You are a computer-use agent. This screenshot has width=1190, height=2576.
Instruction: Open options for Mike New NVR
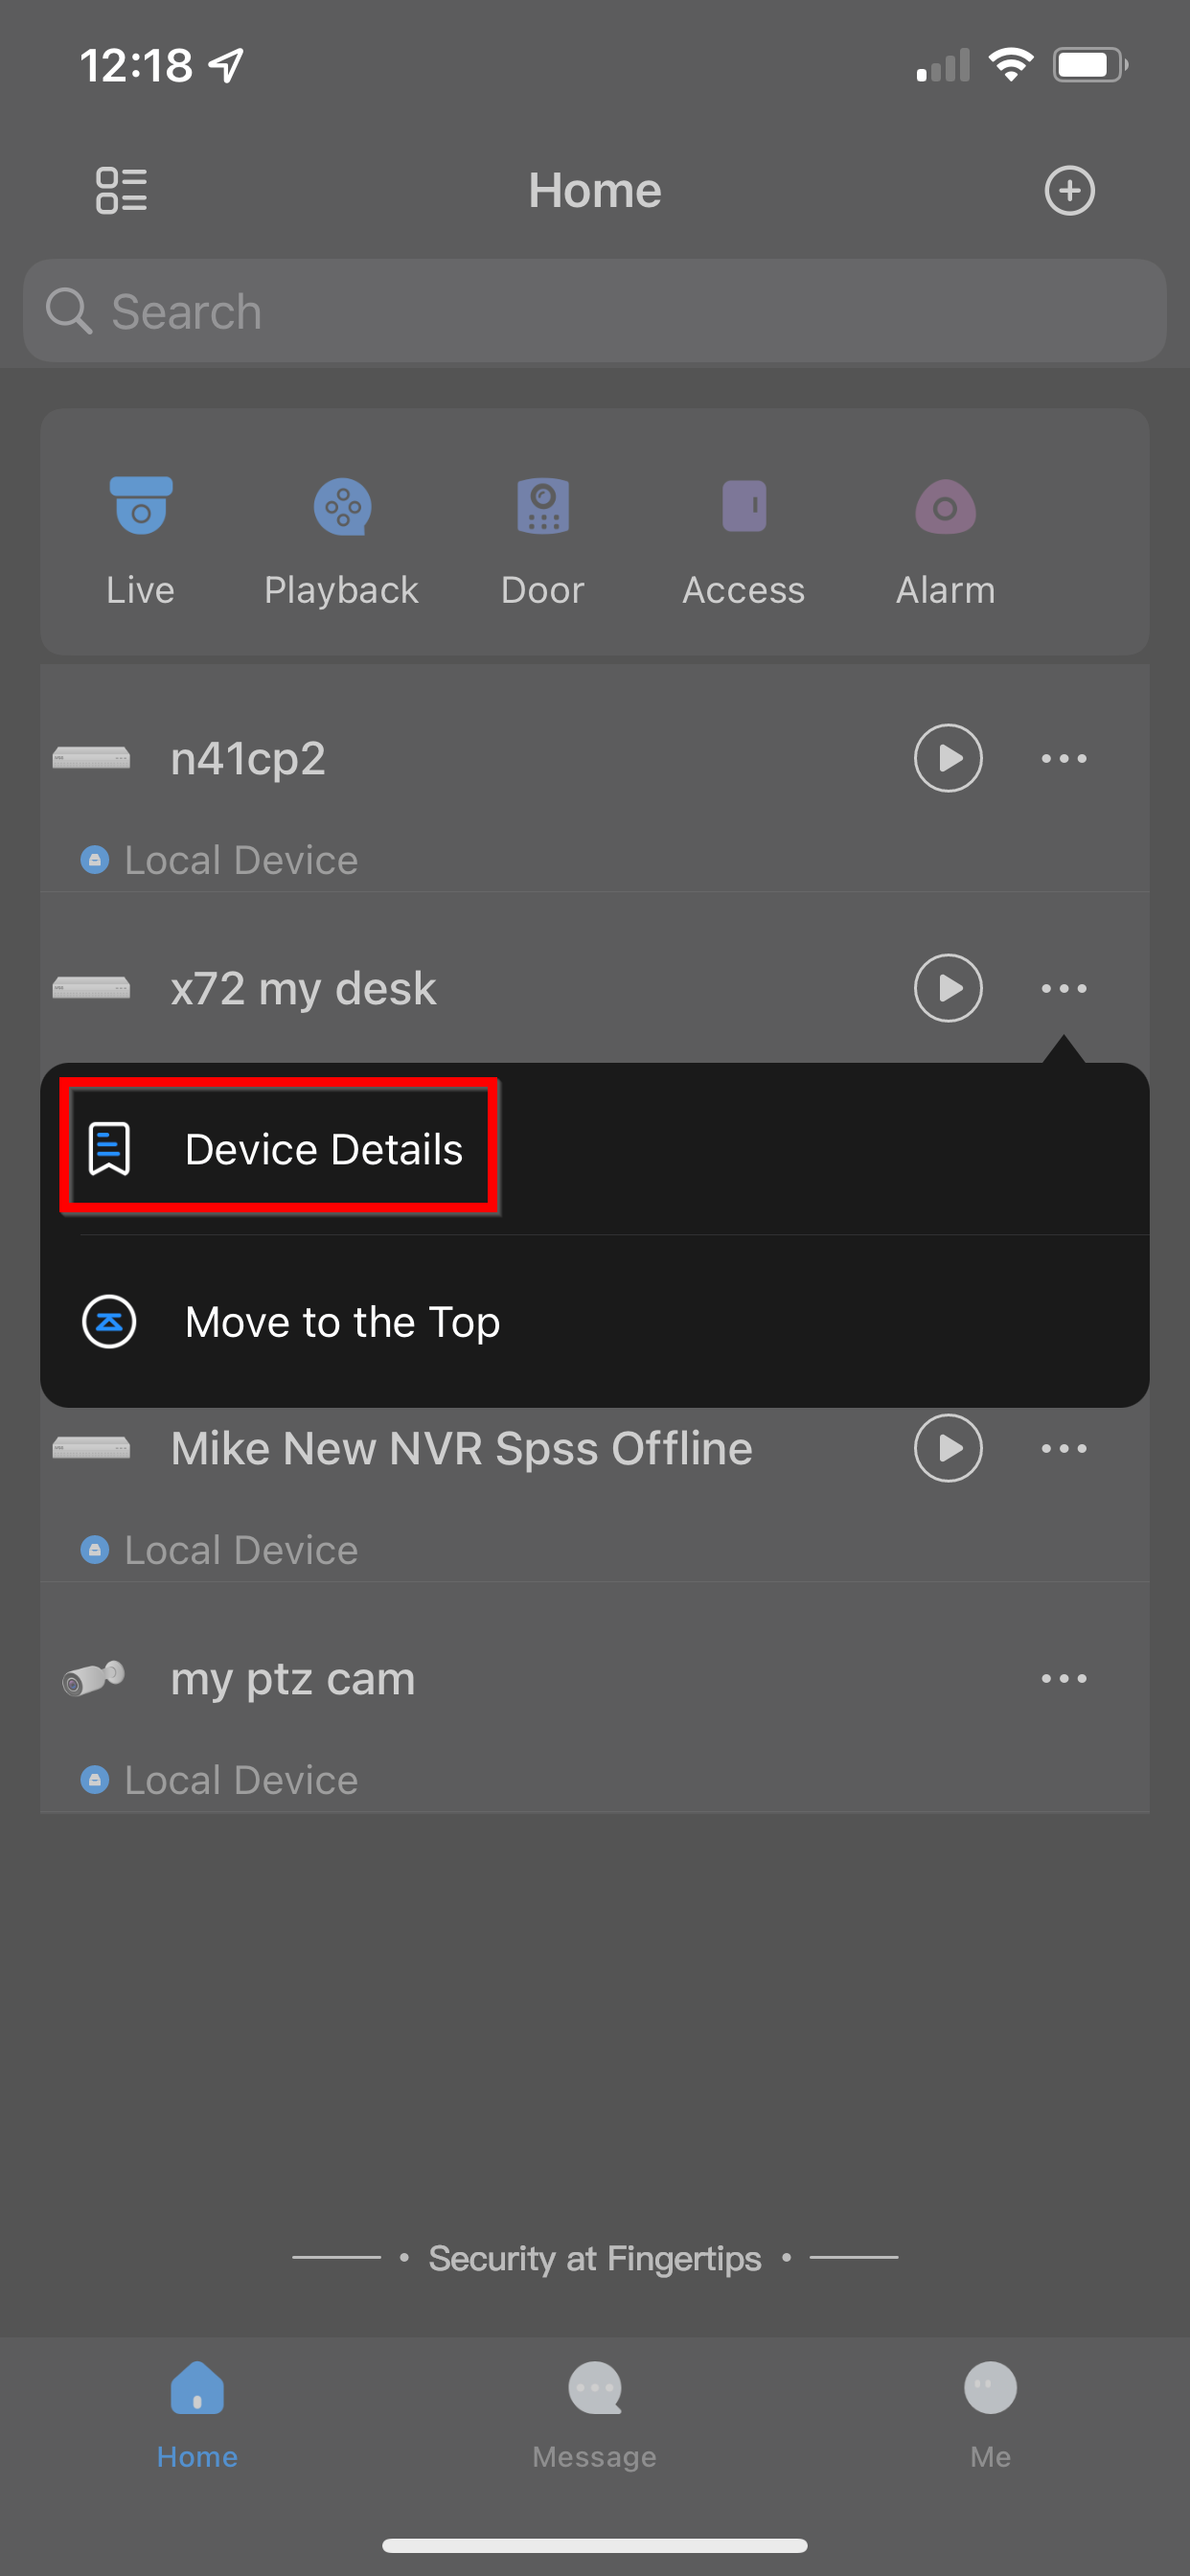click(1063, 1448)
